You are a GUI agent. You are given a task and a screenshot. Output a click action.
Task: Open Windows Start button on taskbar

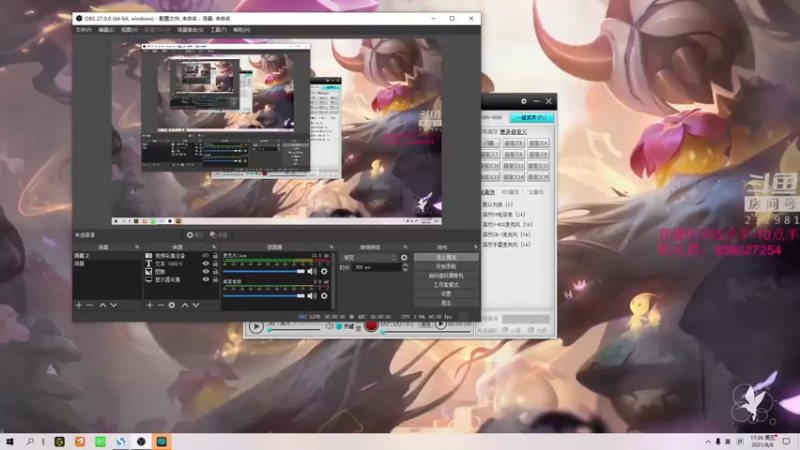(9, 442)
